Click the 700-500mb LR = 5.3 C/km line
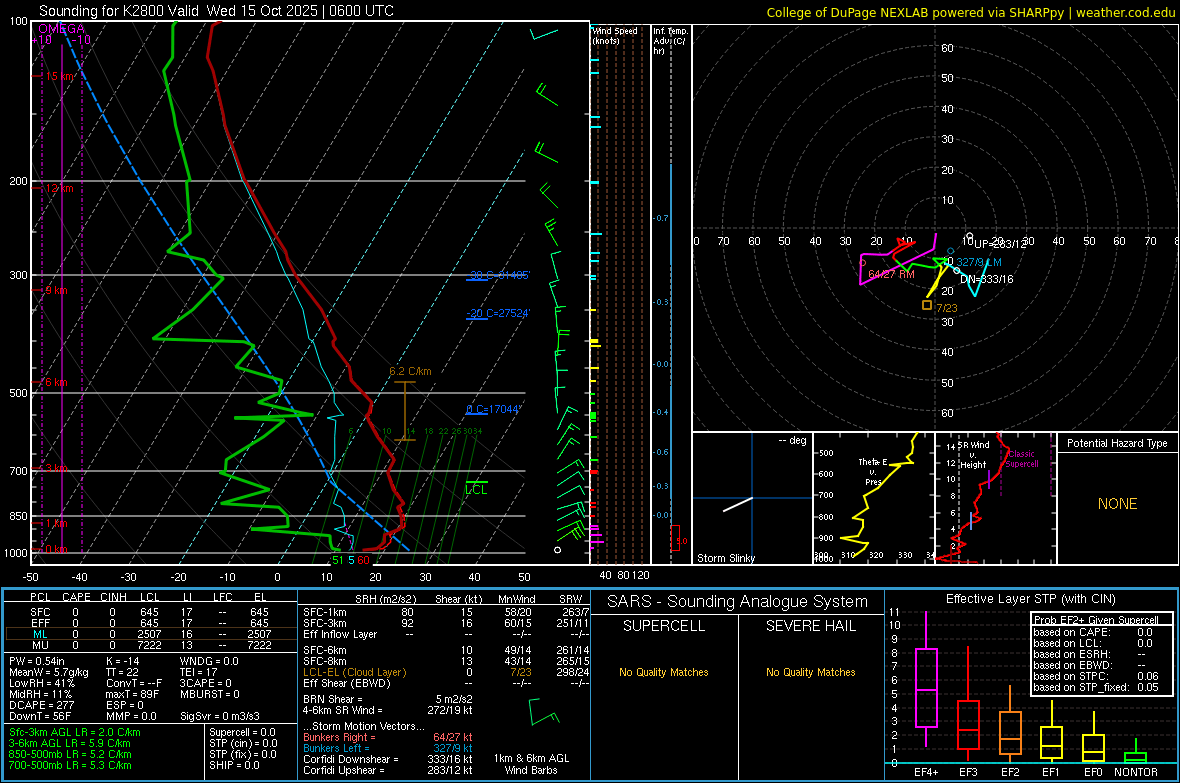 (70, 765)
